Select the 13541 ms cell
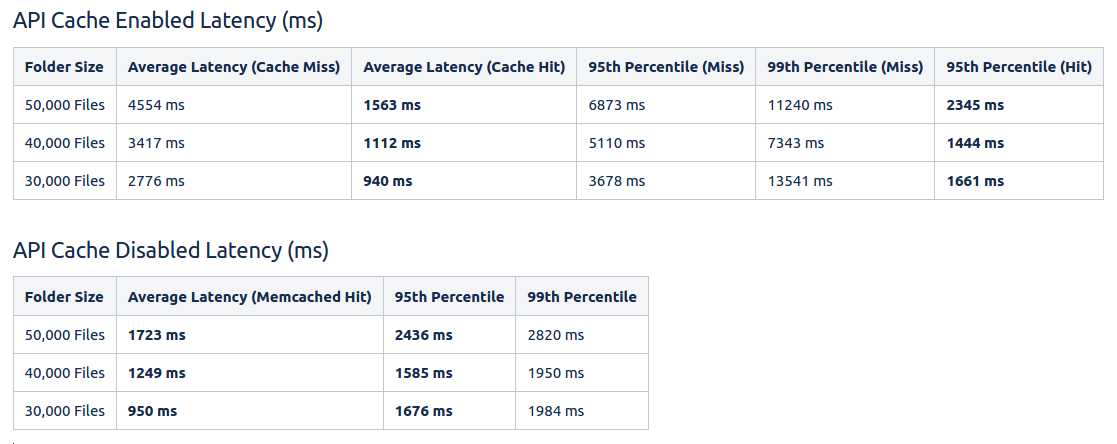The width and height of the screenshot is (1117, 444). tap(800, 181)
